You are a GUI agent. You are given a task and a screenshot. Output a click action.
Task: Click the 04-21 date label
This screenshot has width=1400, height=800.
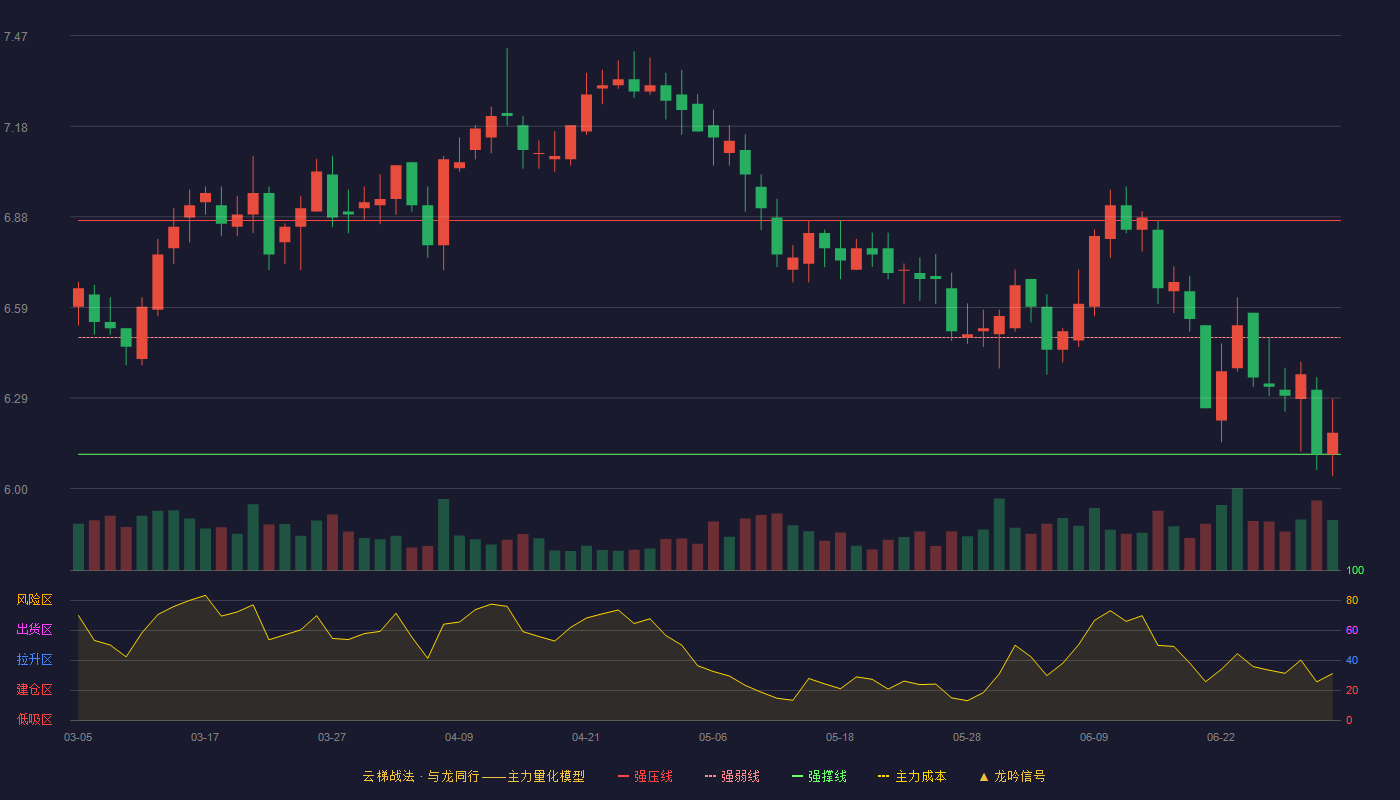[586, 737]
